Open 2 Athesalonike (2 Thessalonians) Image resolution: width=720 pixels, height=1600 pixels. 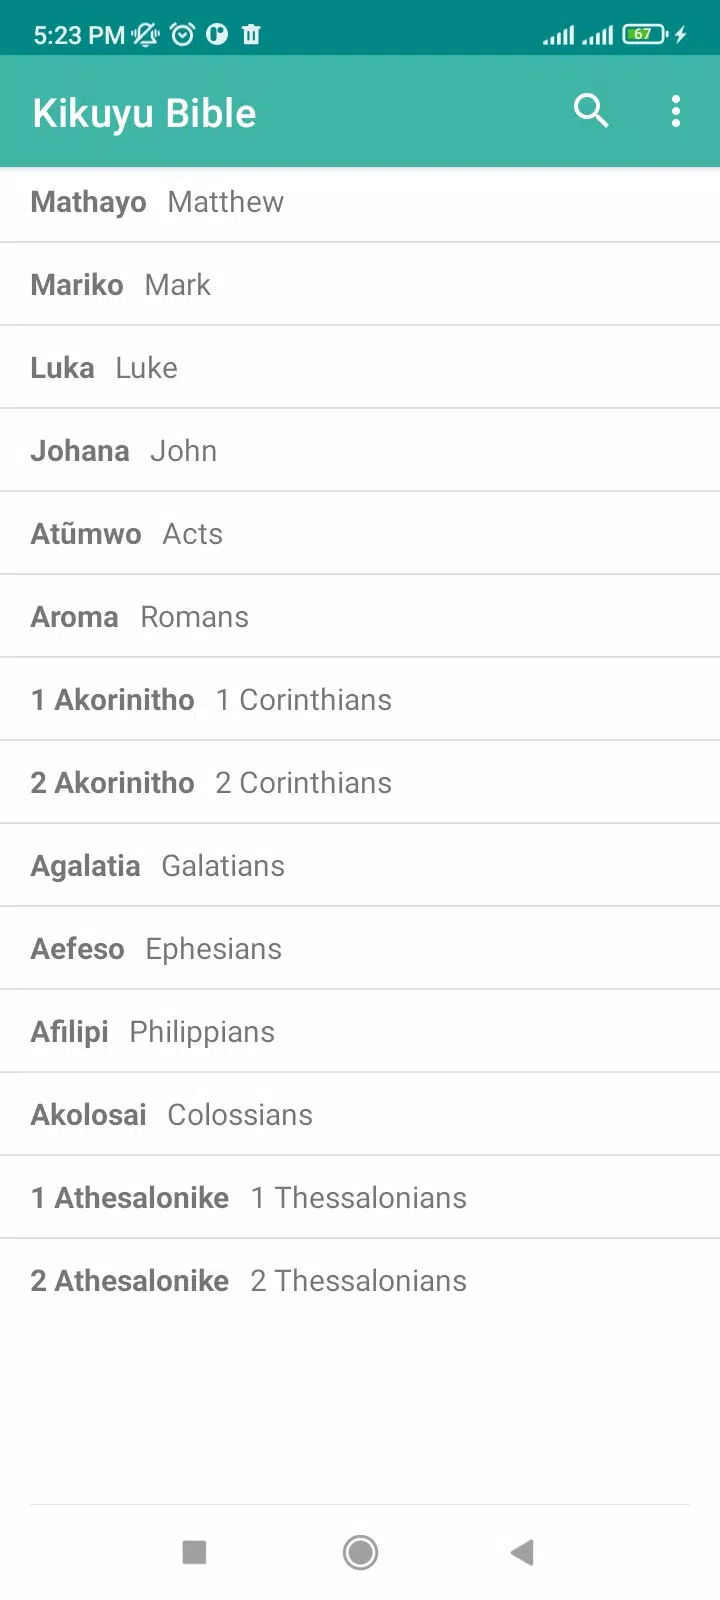[x=360, y=1280]
